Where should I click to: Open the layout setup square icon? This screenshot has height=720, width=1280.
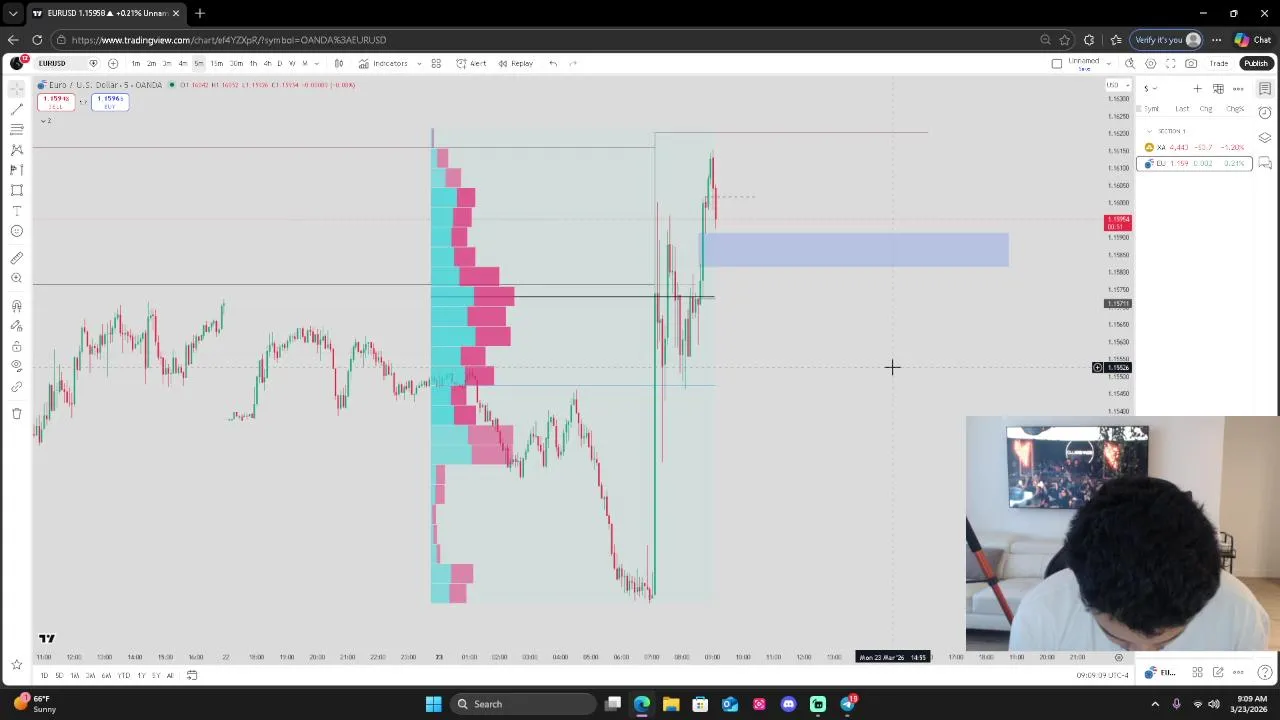pos(1057,63)
